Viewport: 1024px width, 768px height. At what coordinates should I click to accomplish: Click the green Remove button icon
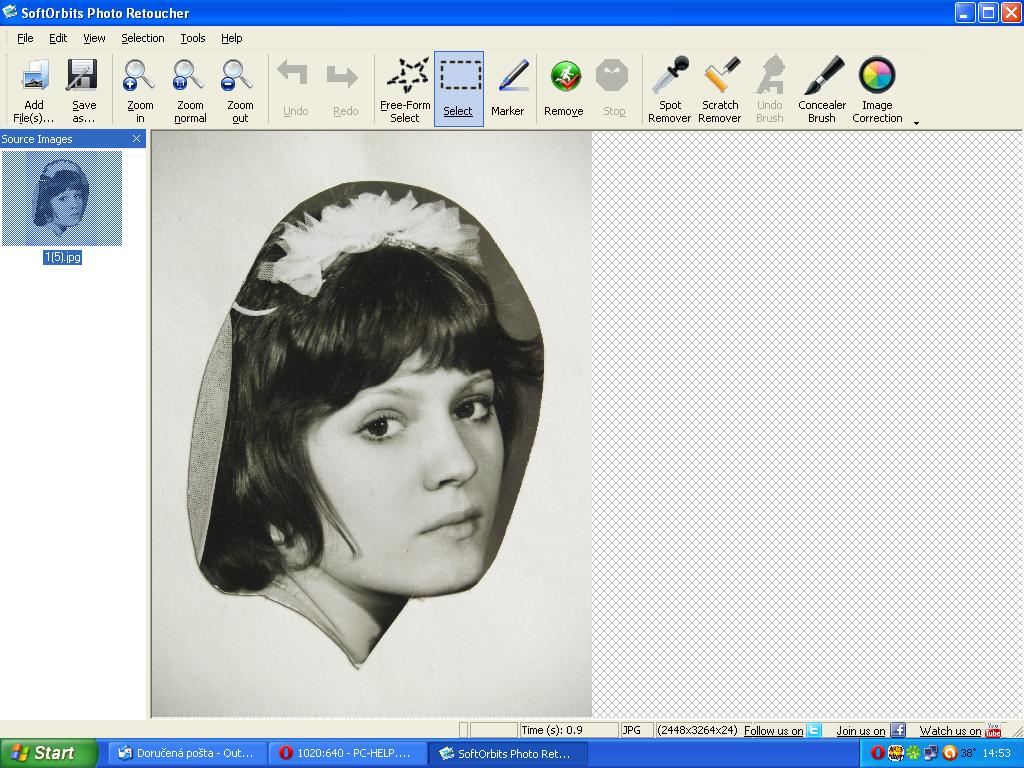click(565, 76)
